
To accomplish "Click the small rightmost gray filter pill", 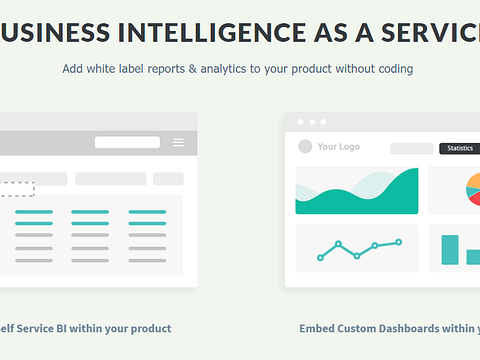I will (x=168, y=179).
